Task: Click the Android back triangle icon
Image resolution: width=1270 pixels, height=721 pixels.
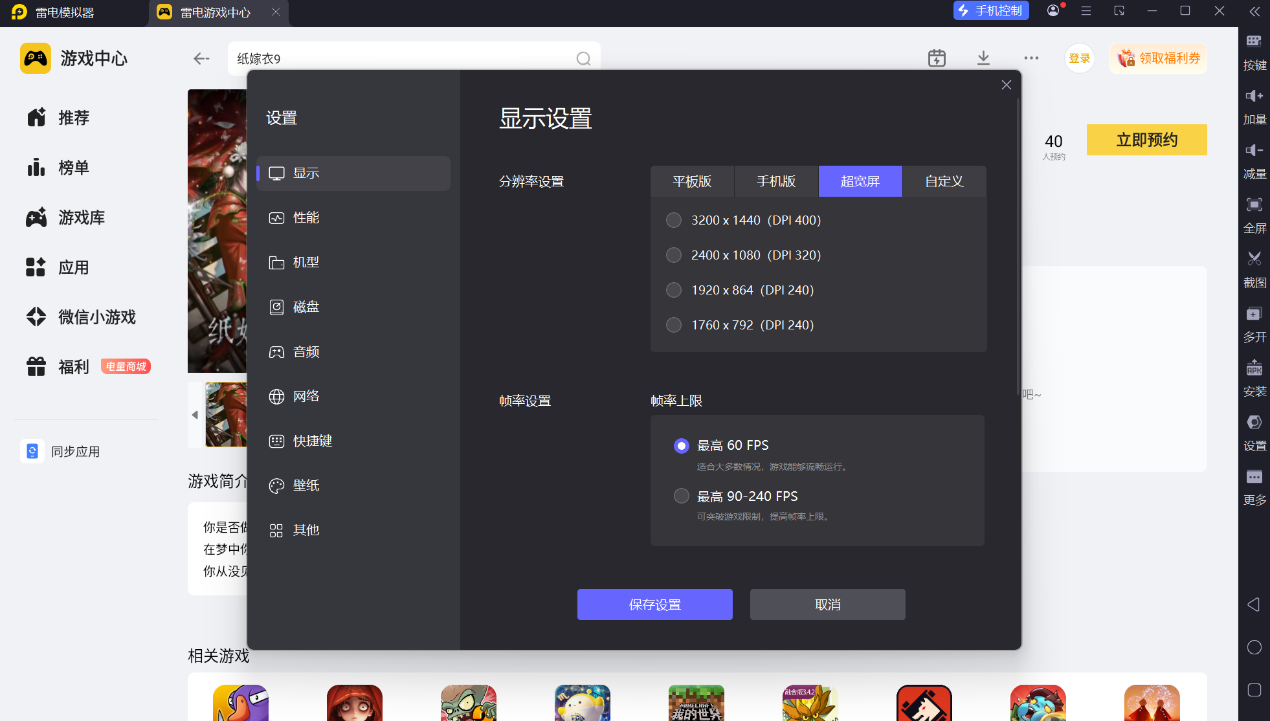Action: tap(1254, 605)
